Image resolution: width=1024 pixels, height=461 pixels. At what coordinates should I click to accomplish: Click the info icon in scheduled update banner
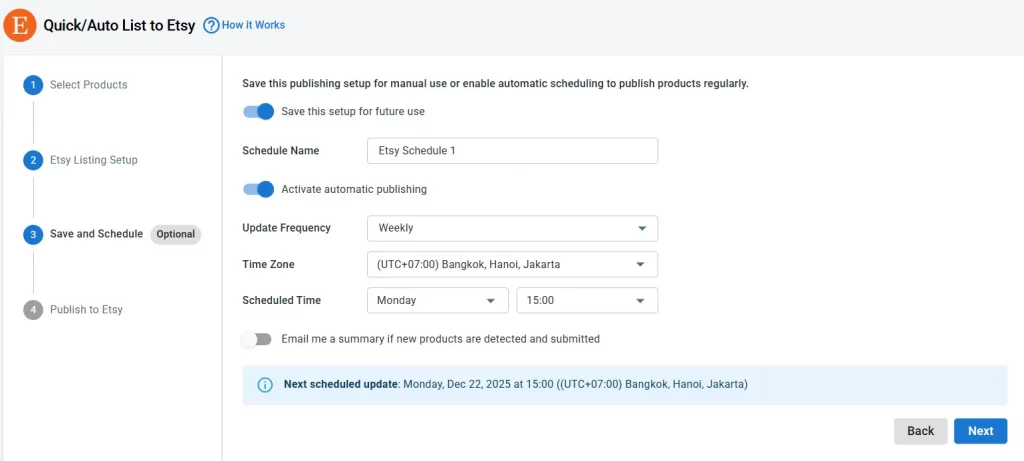coord(264,385)
